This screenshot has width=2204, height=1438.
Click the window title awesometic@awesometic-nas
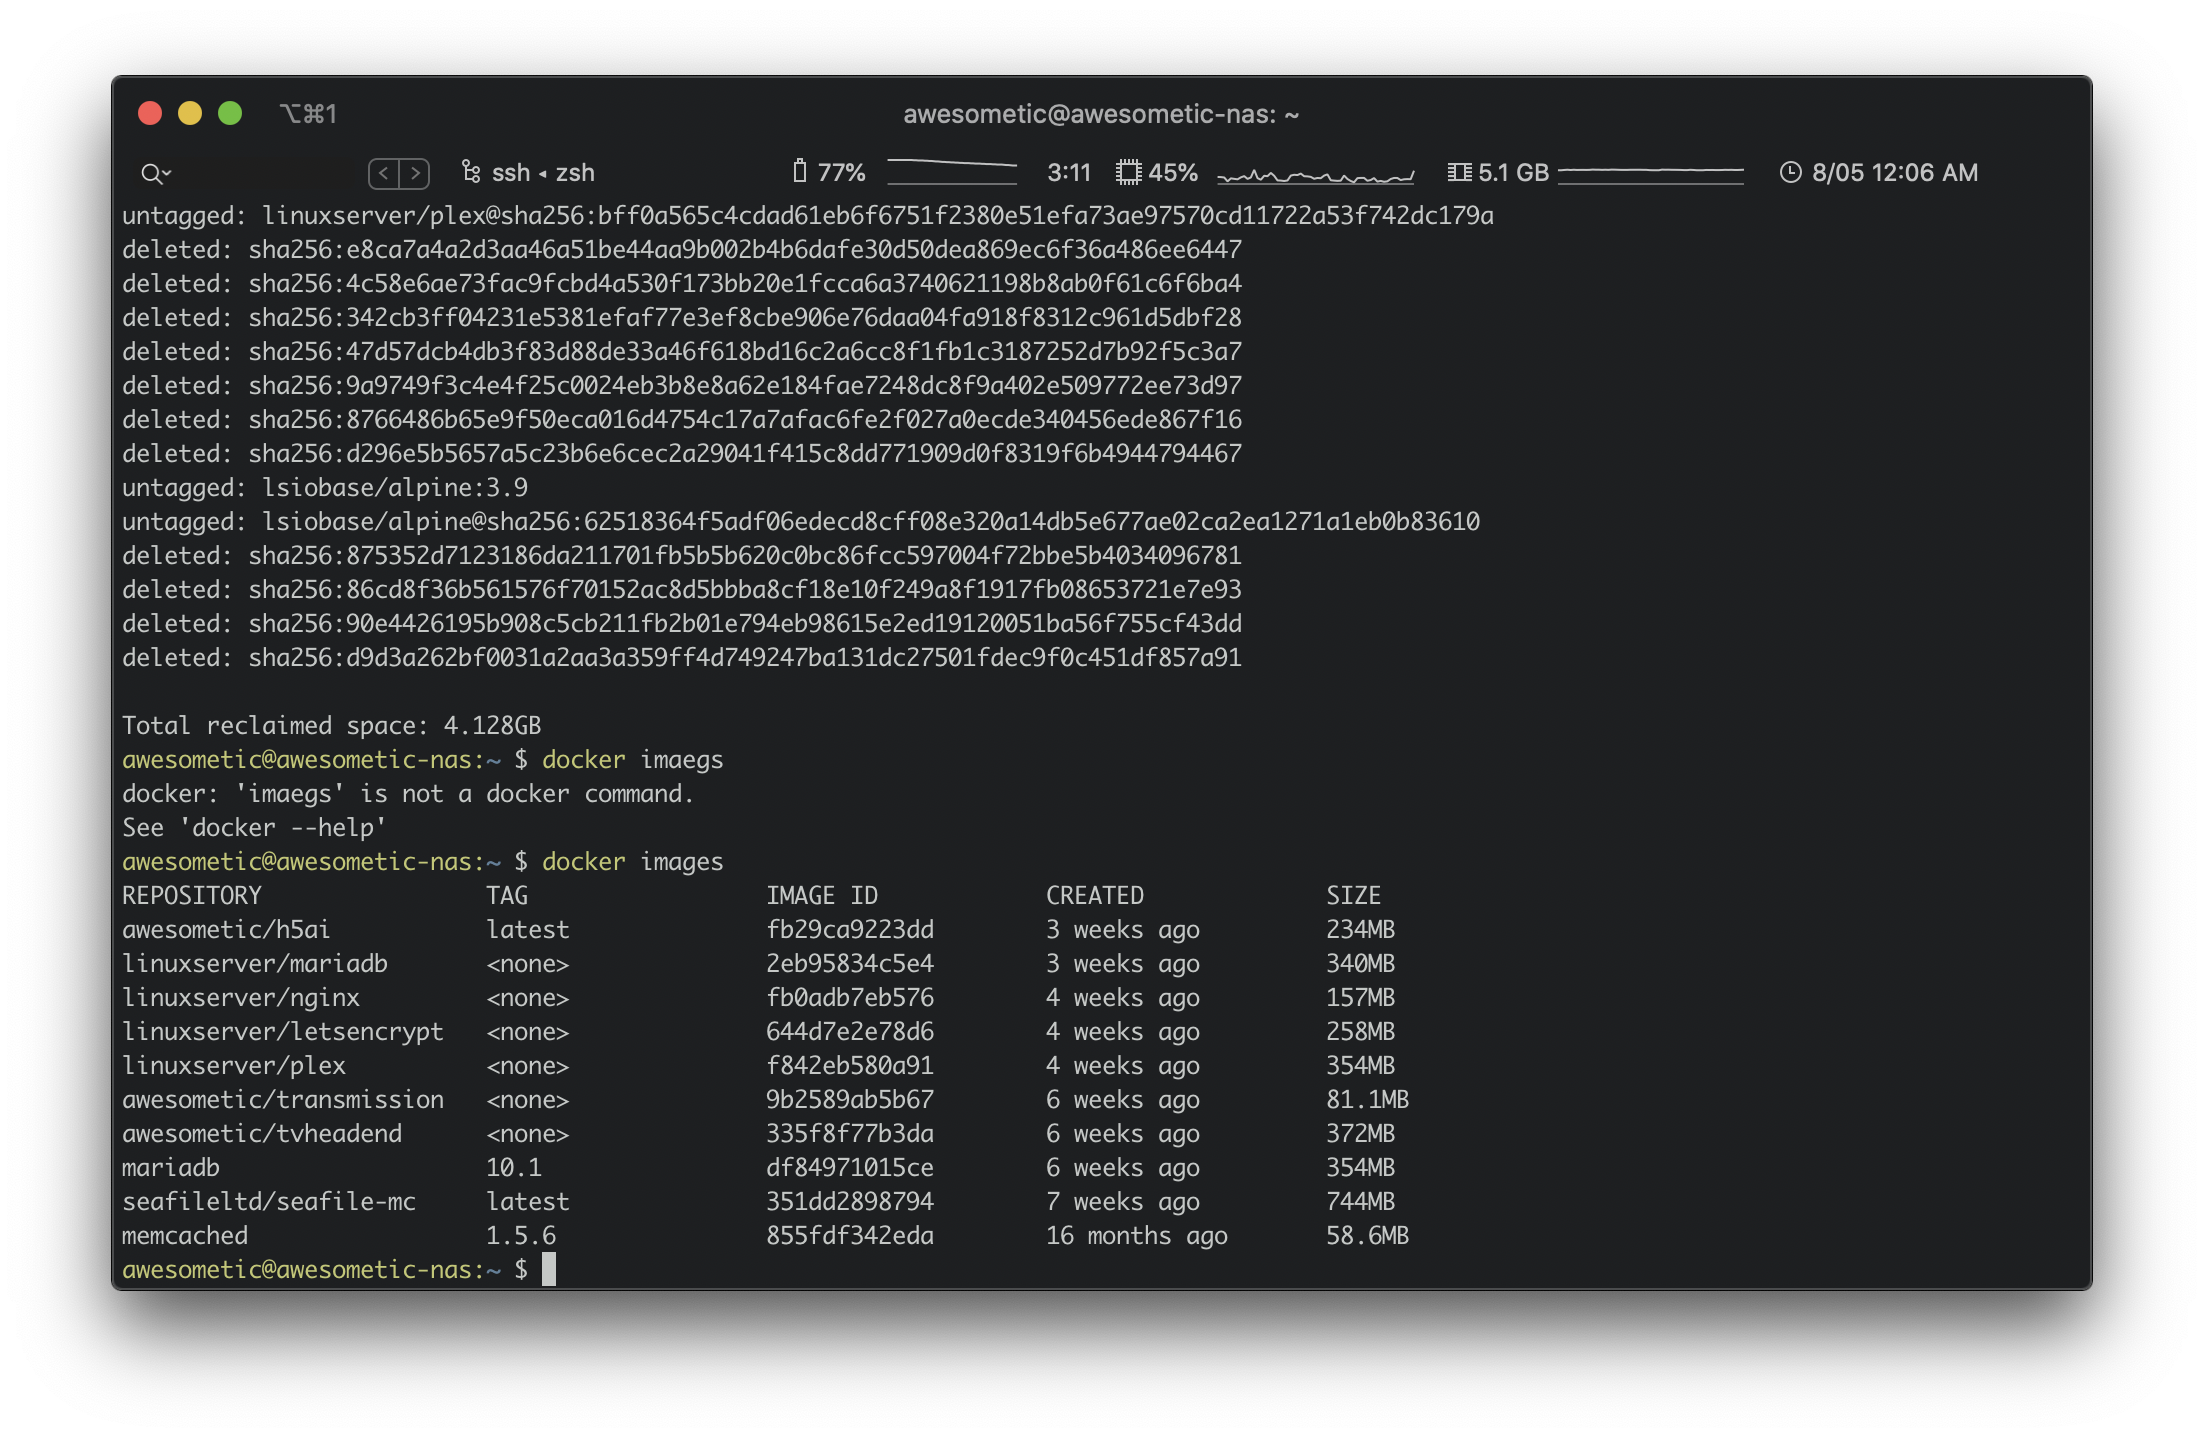(x=1100, y=114)
